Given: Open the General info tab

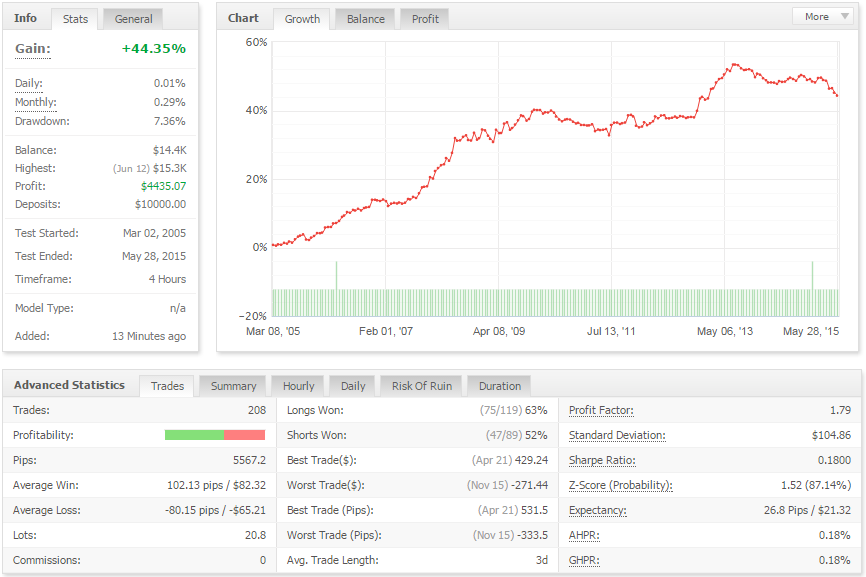Looking at the screenshot, I should (133, 19).
